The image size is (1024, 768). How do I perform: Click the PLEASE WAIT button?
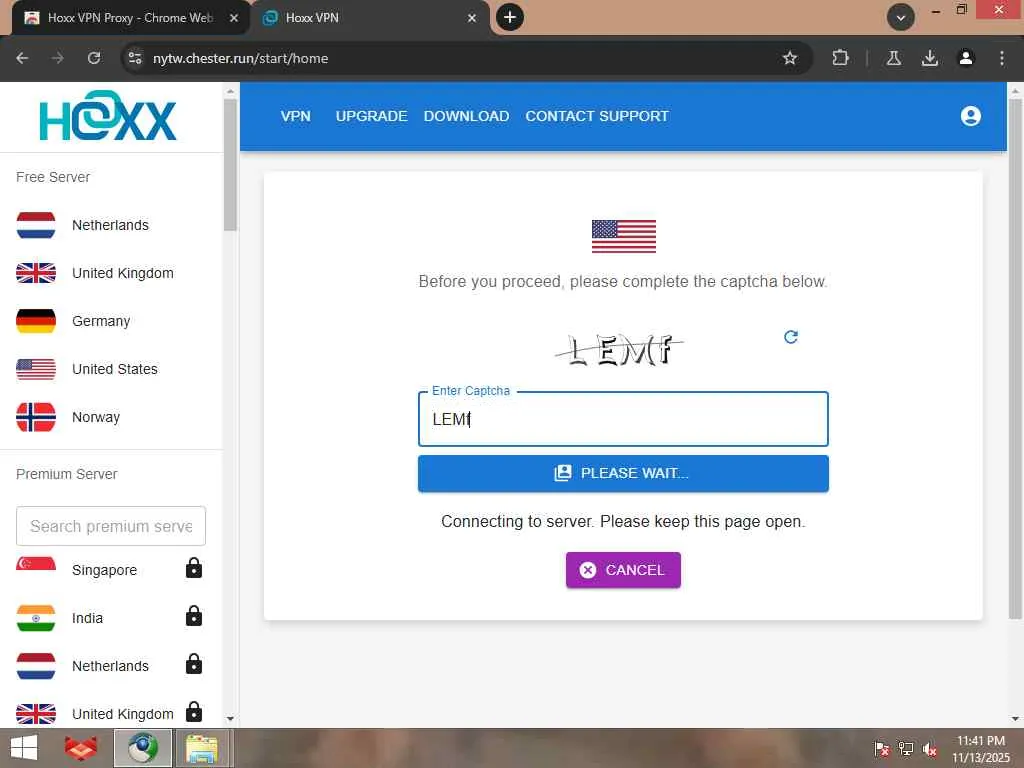point(623,473)
